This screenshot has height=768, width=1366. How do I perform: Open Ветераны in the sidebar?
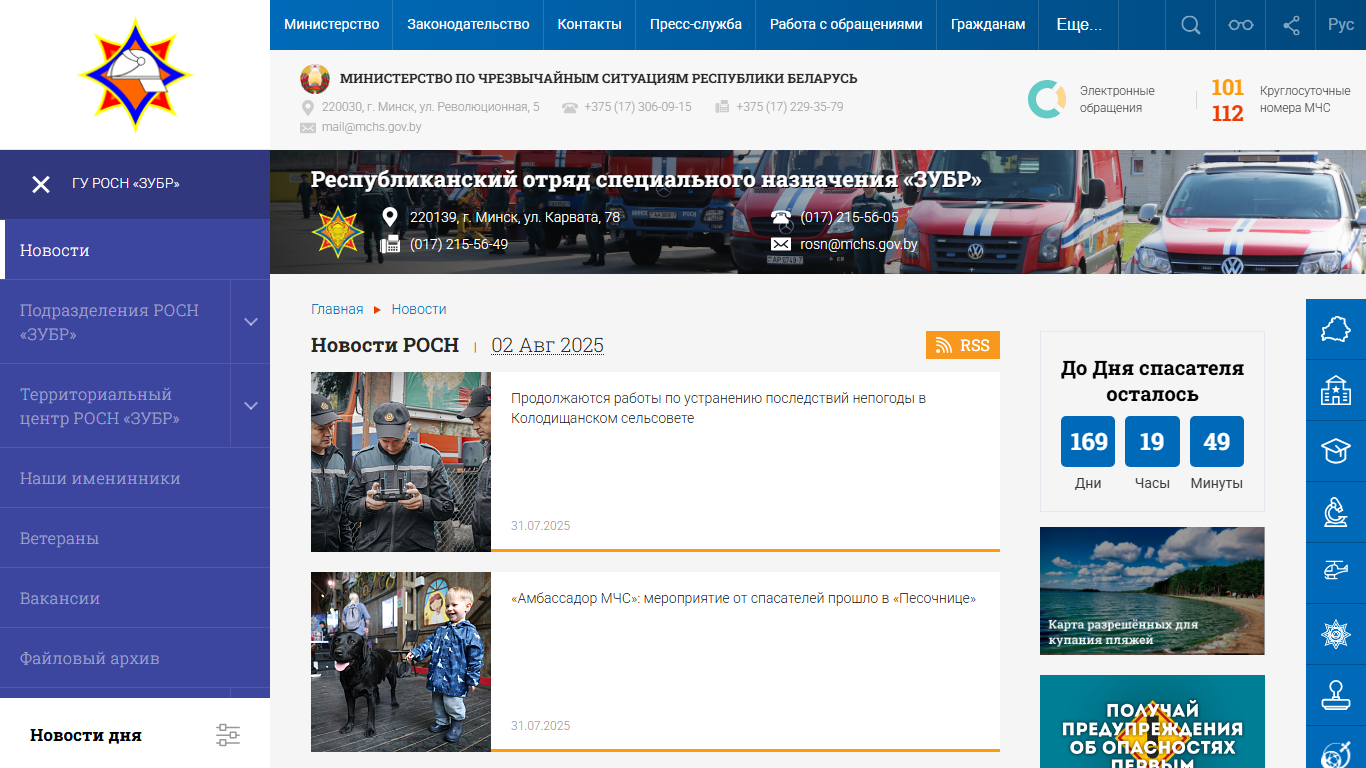click(x=135, y=538)
